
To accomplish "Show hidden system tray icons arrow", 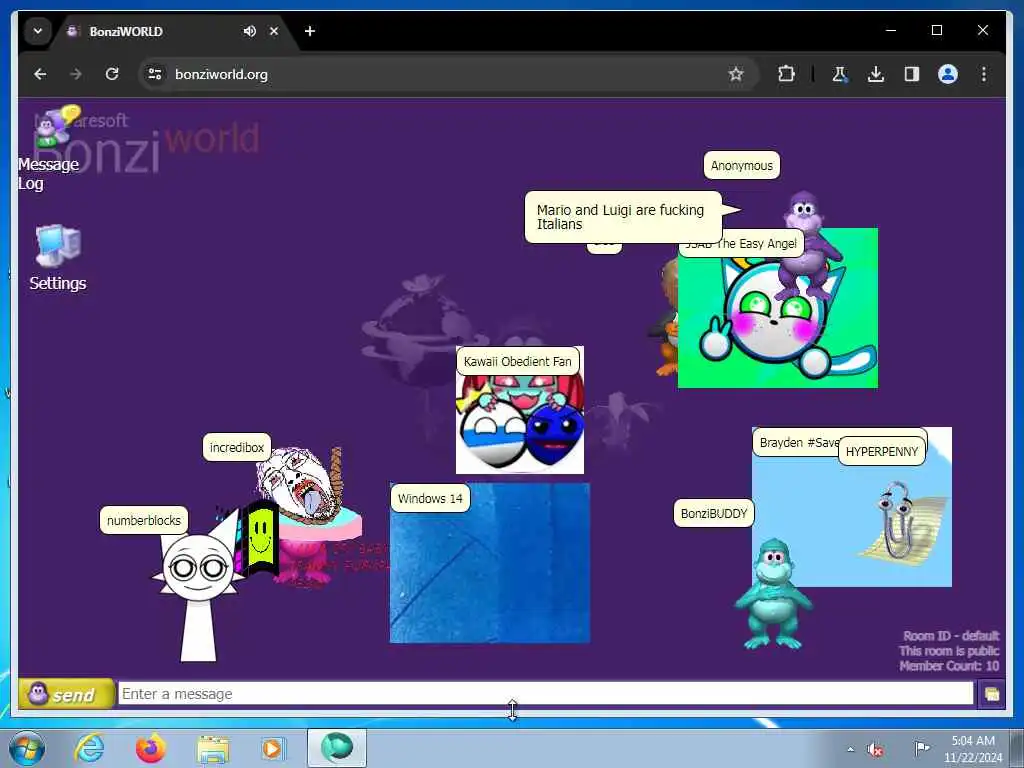I will 850,749.
